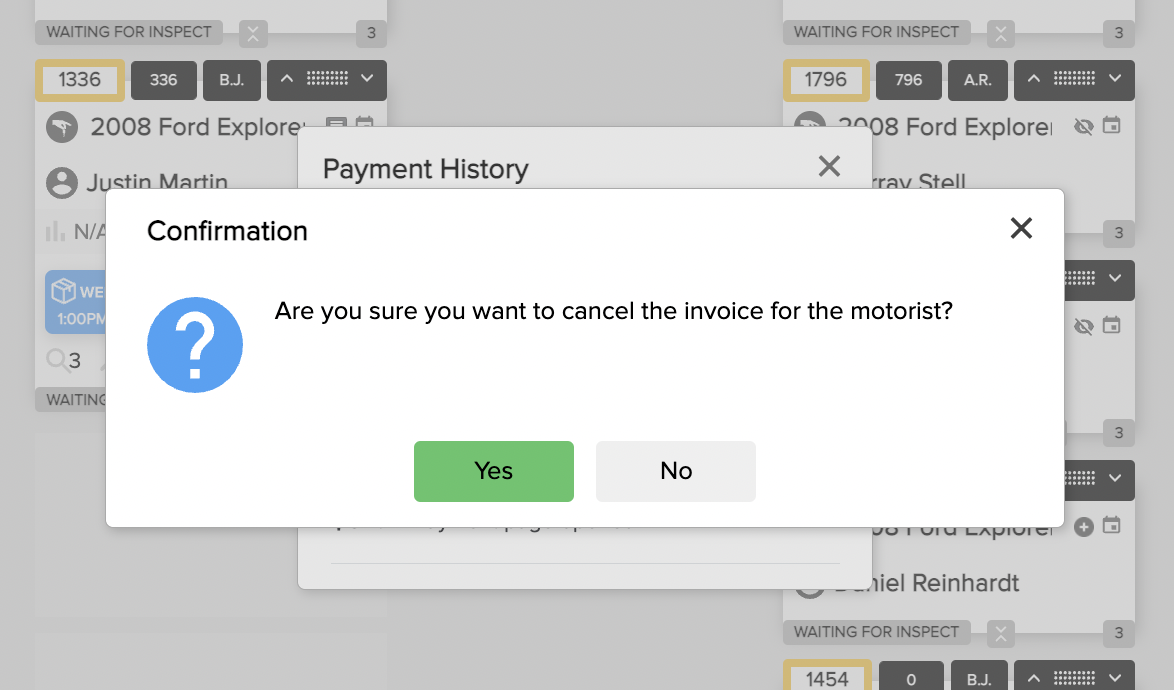Click the blue question mark icon

[x=195, y=344]
